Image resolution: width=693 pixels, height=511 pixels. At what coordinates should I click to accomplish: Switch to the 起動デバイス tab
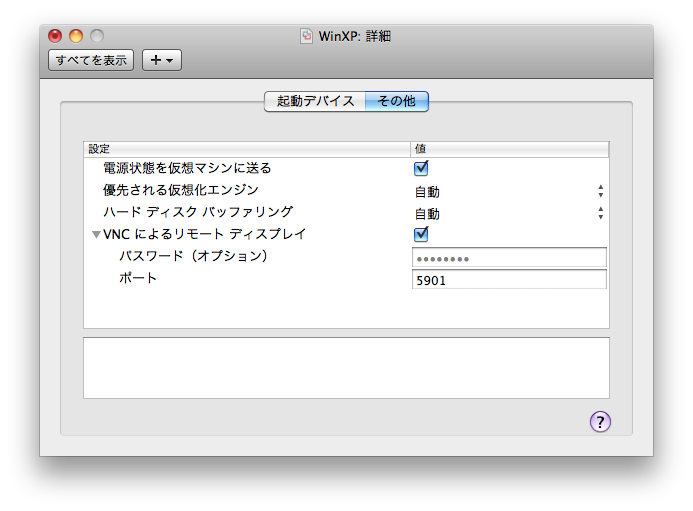315,101
